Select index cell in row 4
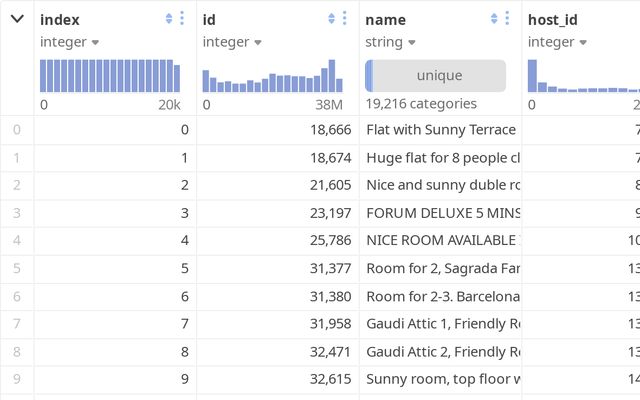 coord(115,241)
